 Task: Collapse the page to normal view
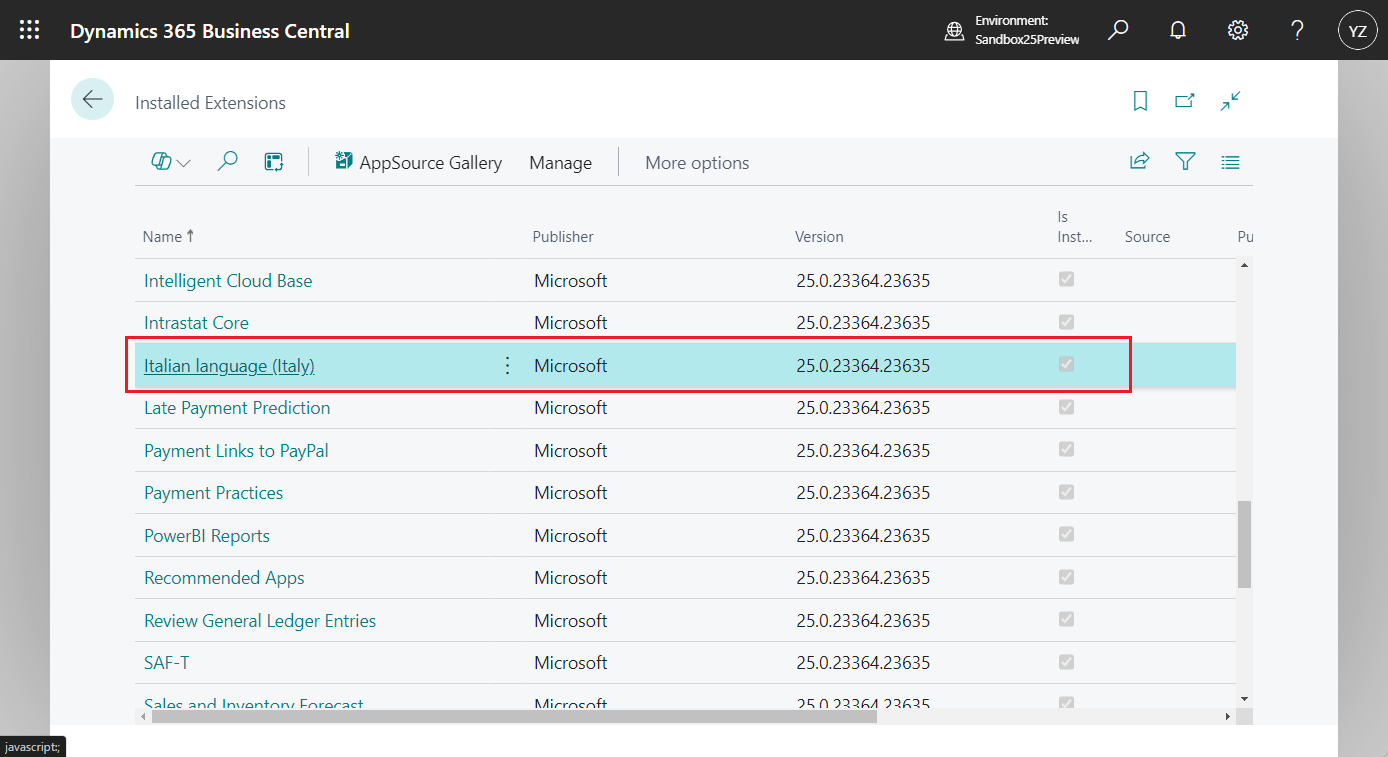tap(1230, 101)
